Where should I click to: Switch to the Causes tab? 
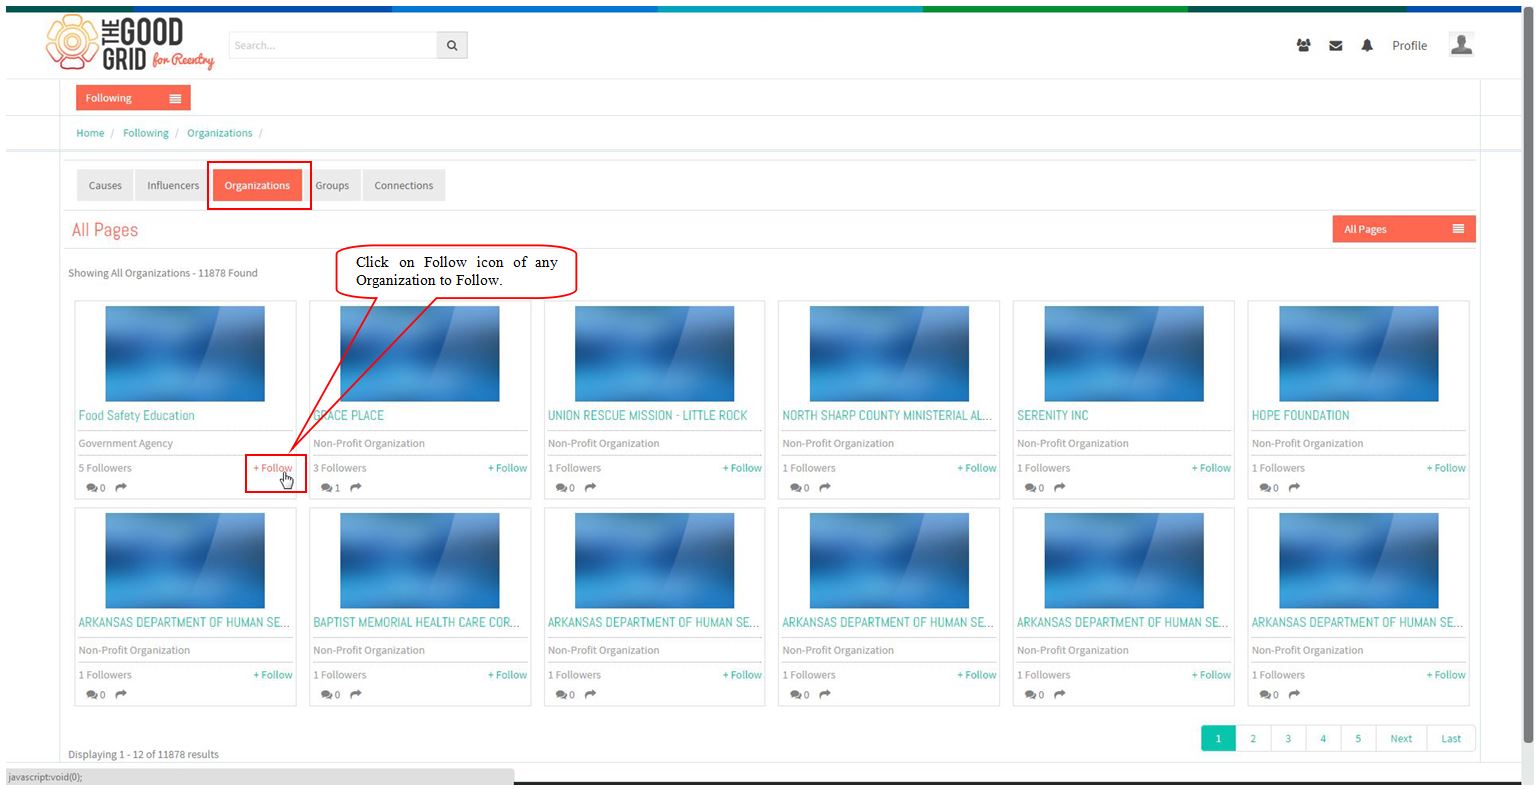coord(105,185)
